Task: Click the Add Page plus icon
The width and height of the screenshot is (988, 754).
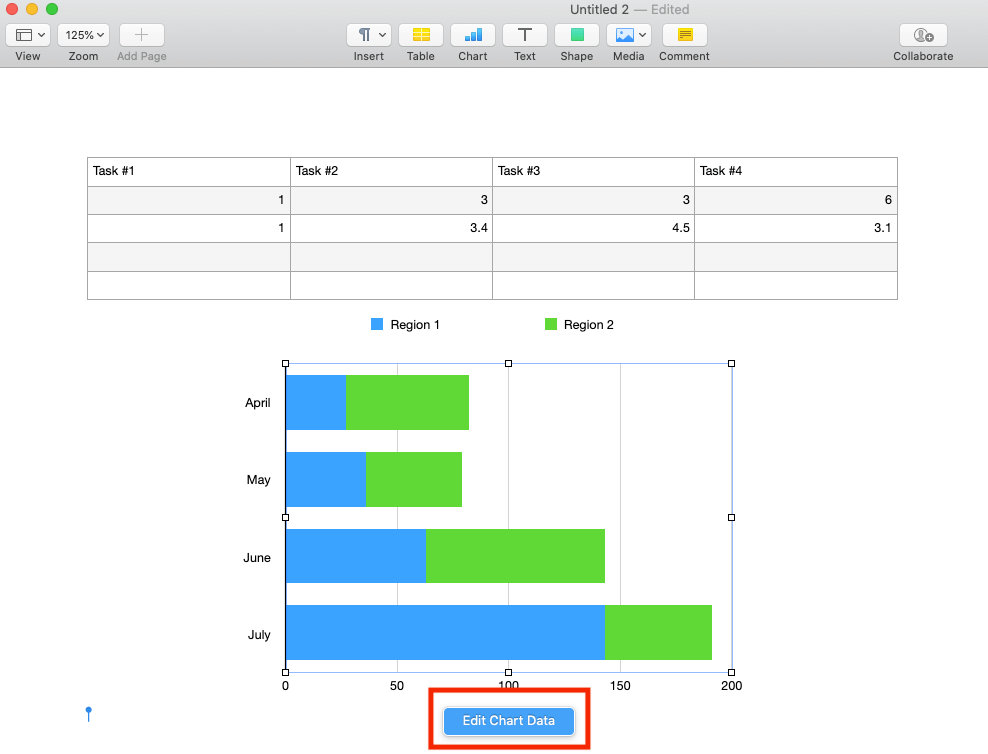Action: 142,35
